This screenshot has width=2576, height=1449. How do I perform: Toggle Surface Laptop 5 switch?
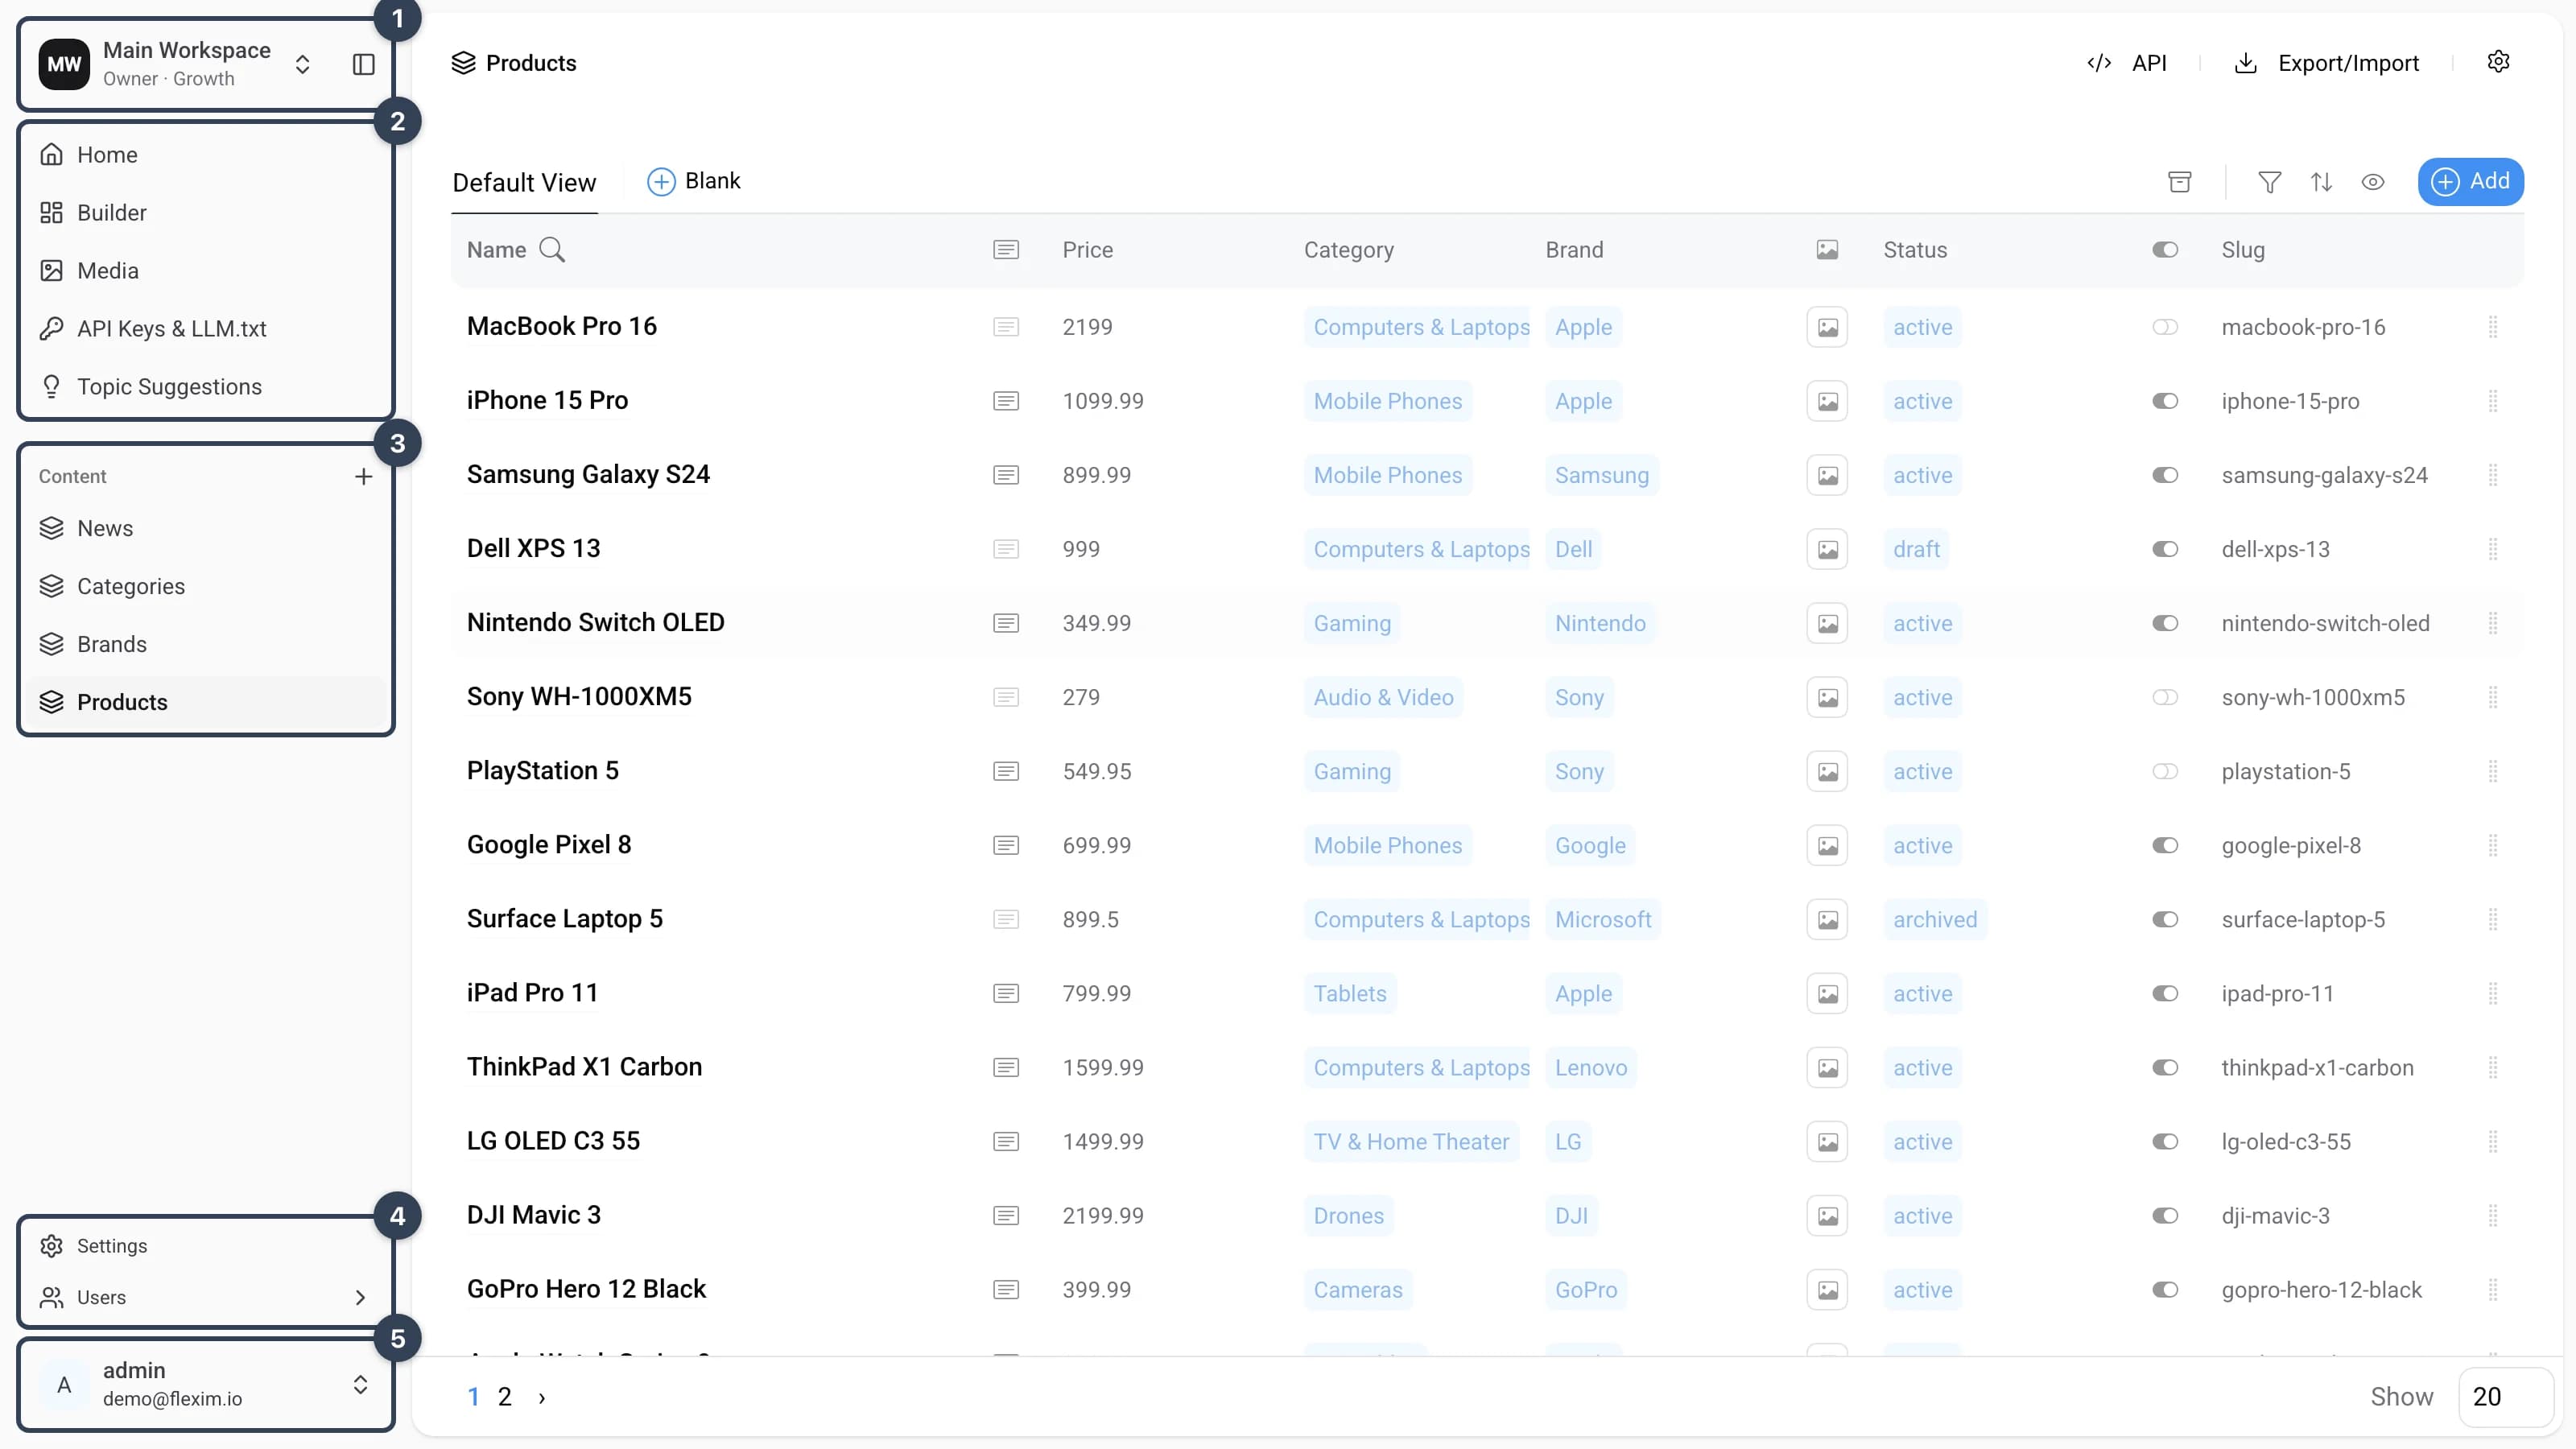(2165, 919)
